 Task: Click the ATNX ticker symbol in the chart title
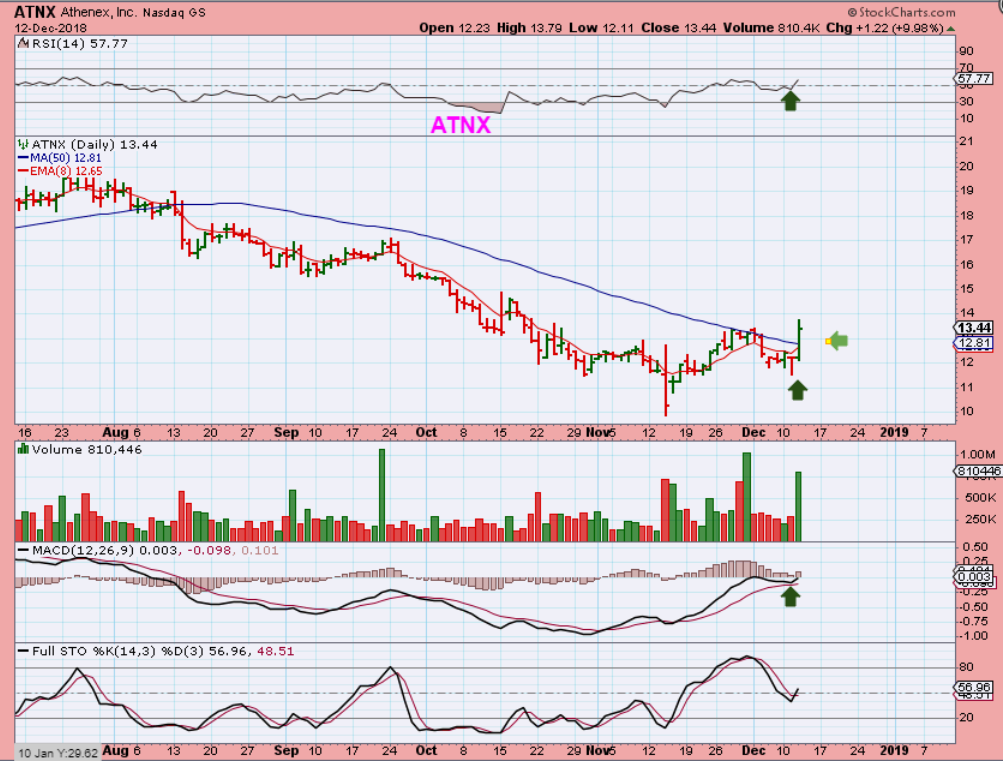(36, 12)
